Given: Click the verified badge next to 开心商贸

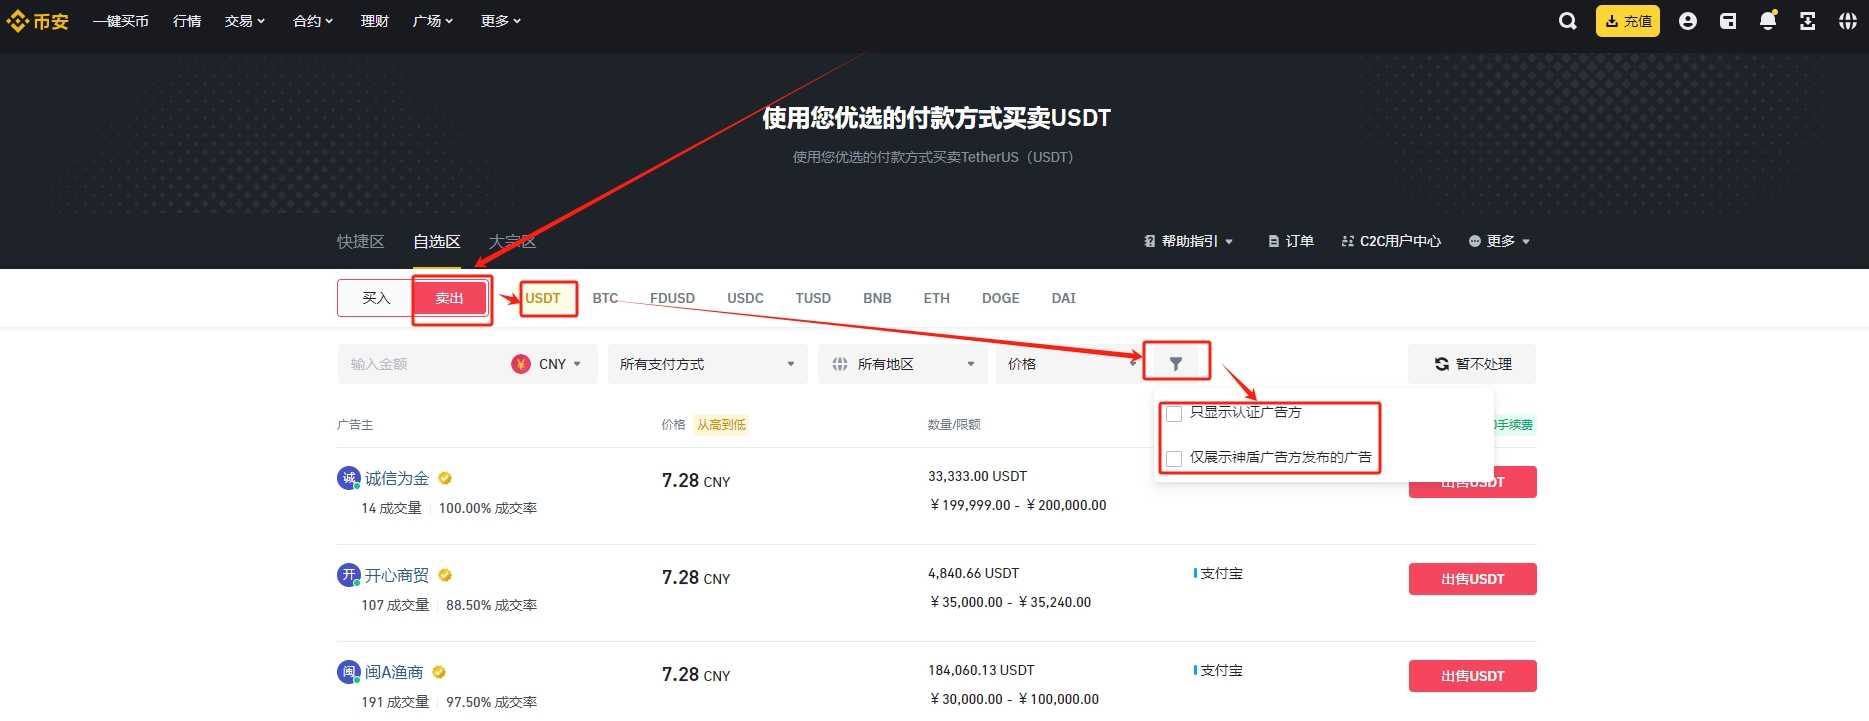Looking at the screenshot, I should (x=445, y=575).
